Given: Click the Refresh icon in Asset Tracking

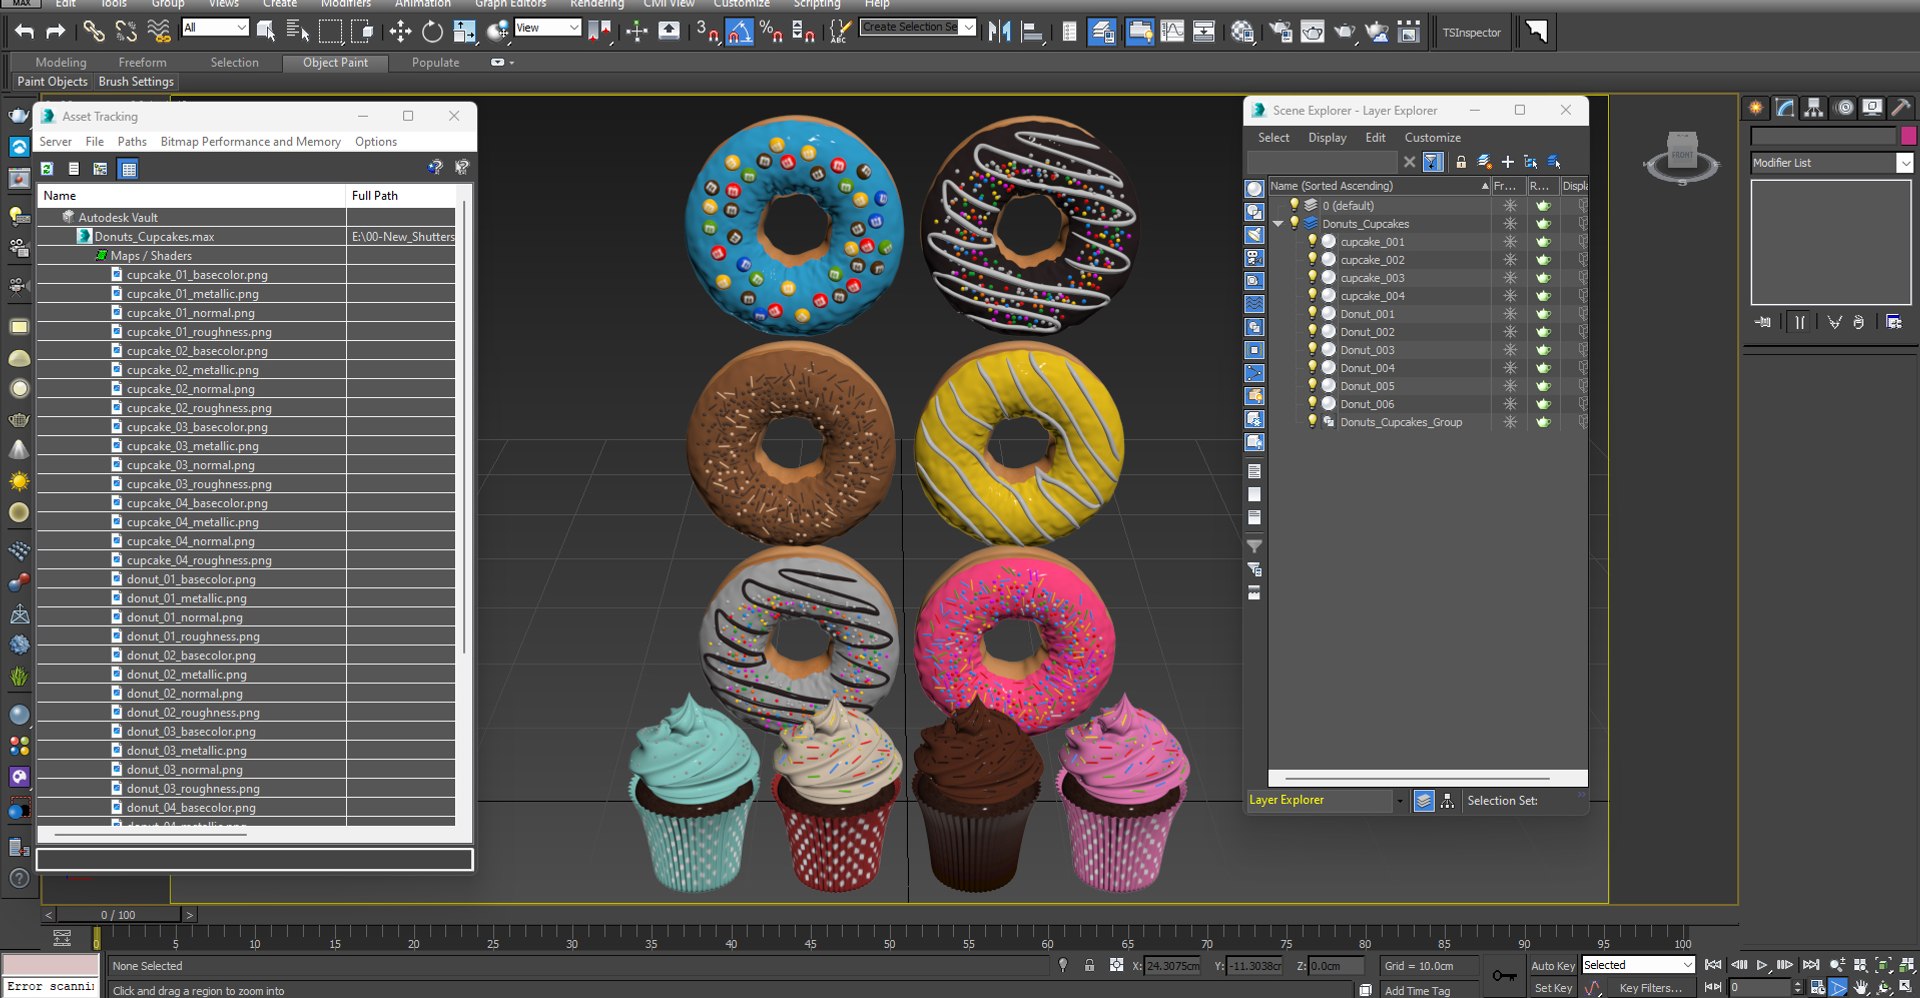Looking at the screenshot, I should click(47, 169).
